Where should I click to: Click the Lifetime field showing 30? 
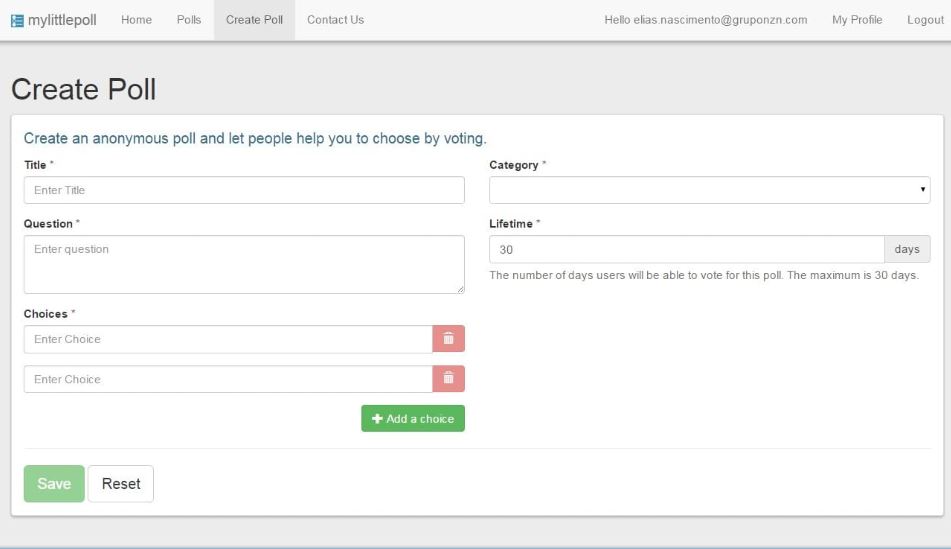pyautogui.click(x=687, y=249)
